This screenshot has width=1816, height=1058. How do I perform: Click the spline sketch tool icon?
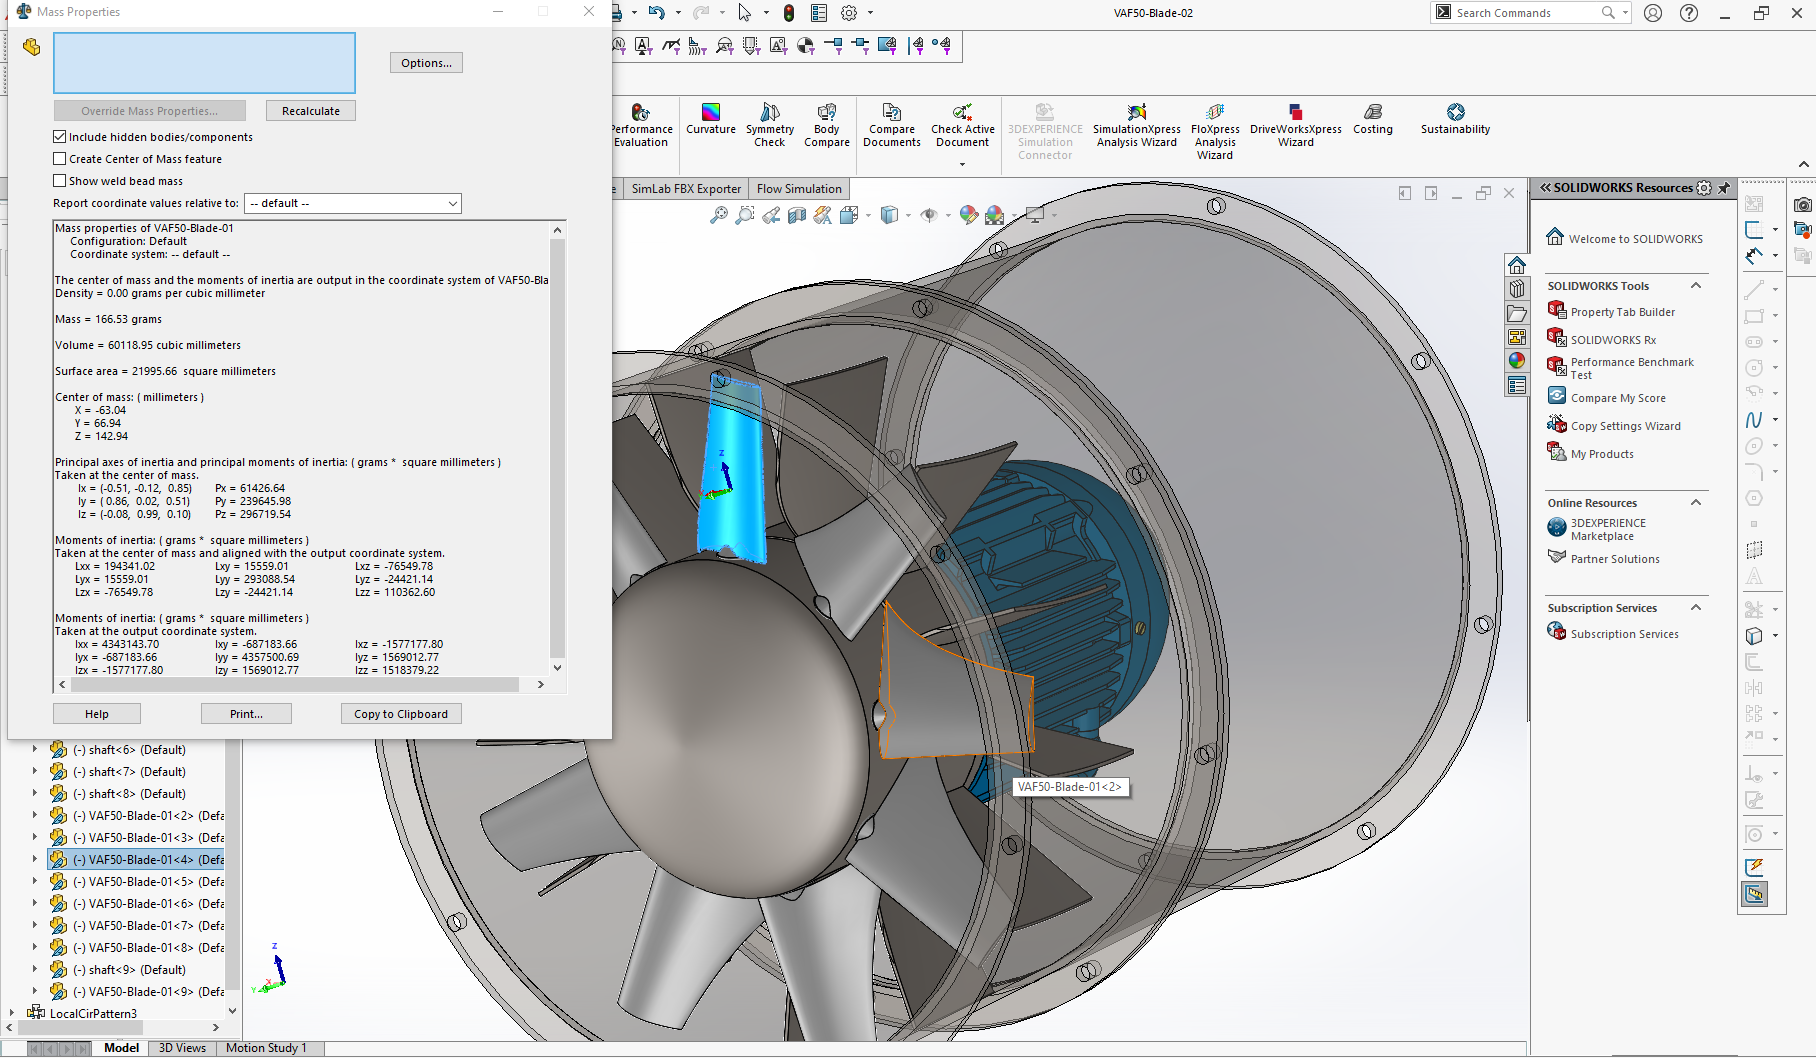(x=1754, y=420)
